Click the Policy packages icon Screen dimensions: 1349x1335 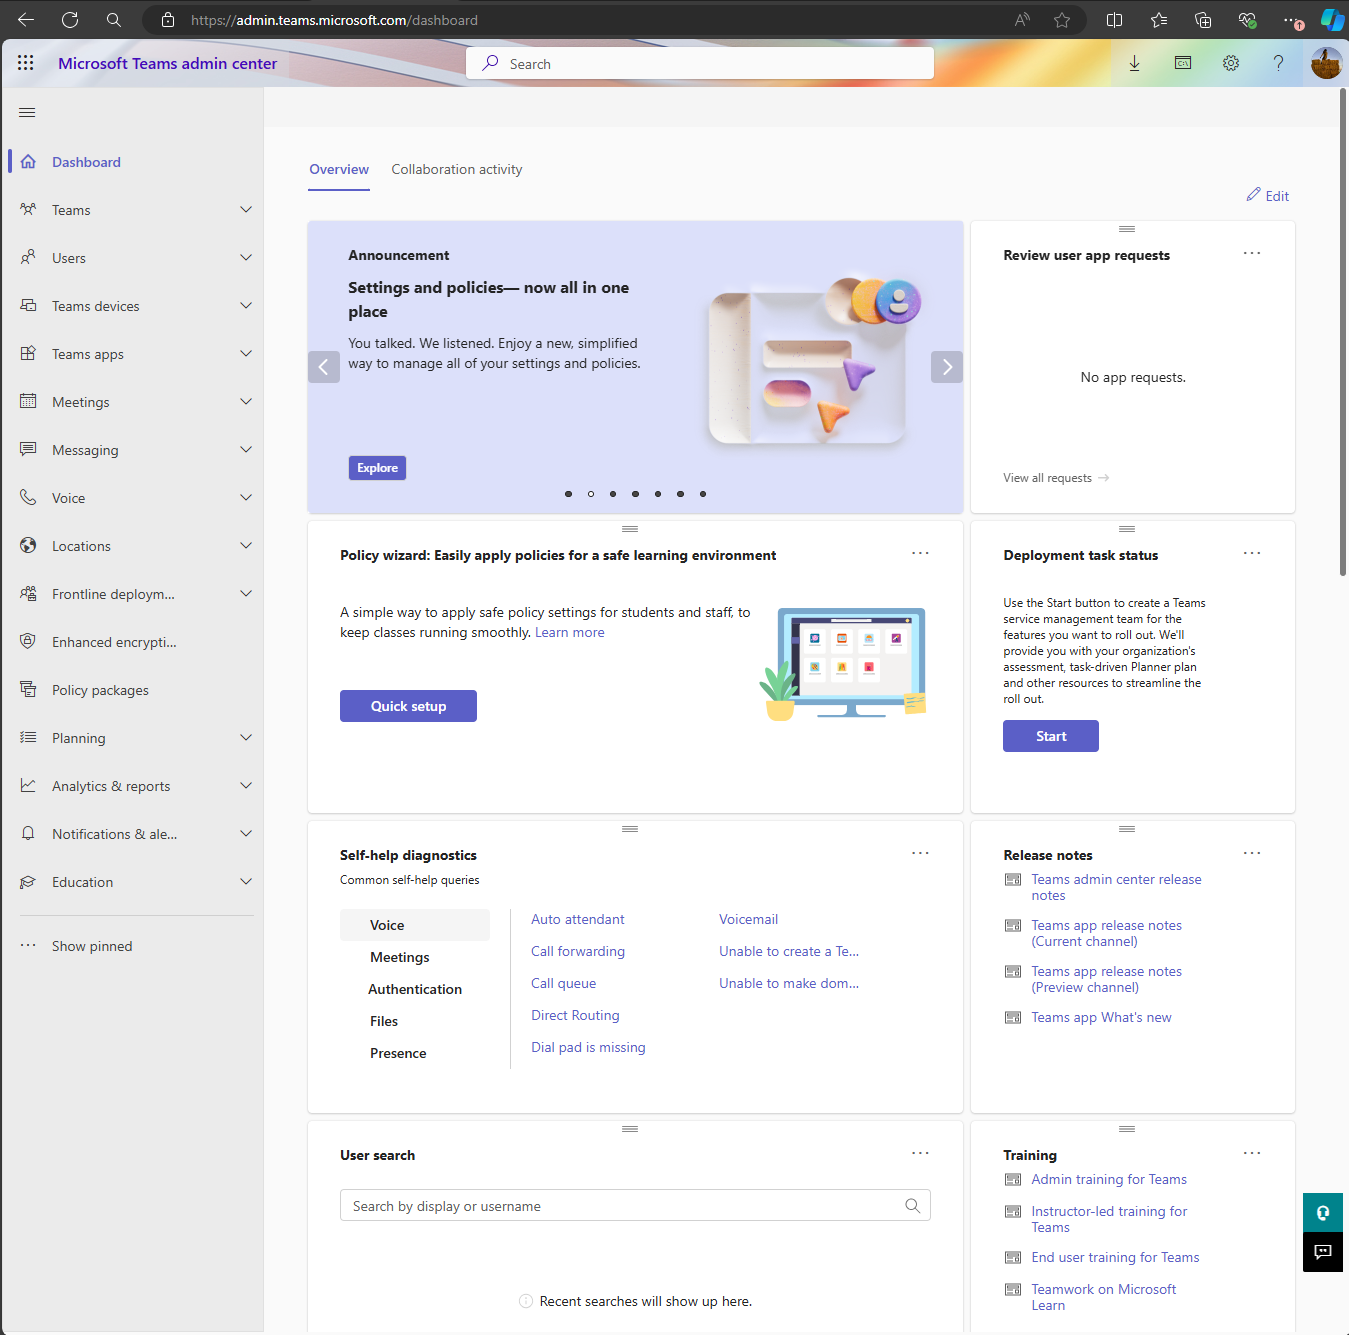29,689
